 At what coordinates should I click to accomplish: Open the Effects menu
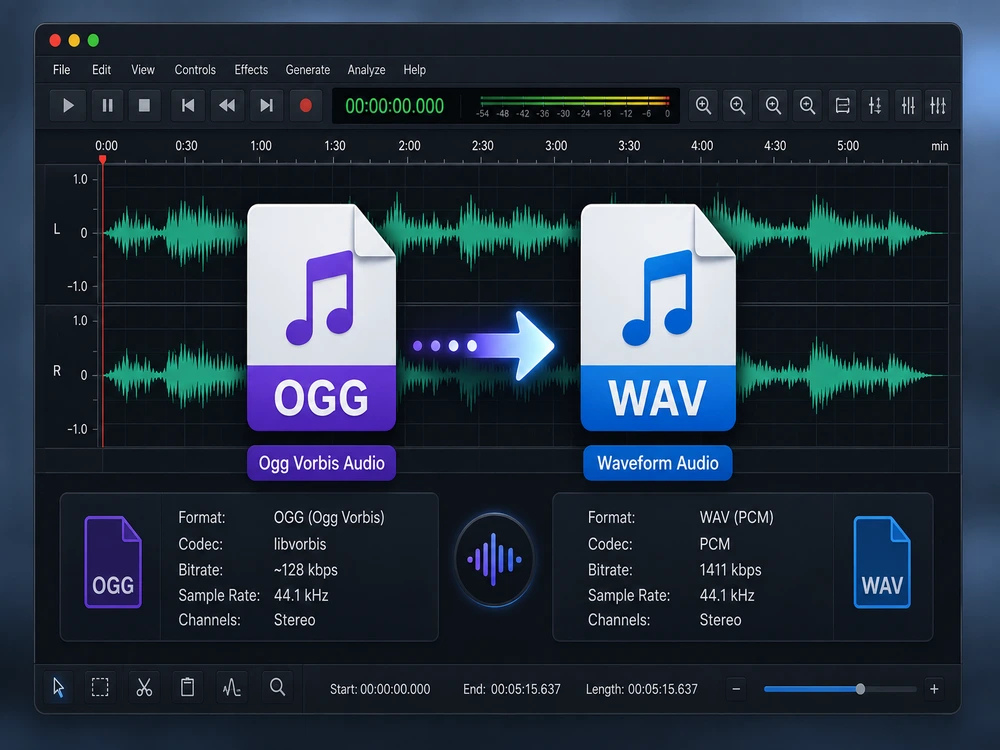pos(251,70)
